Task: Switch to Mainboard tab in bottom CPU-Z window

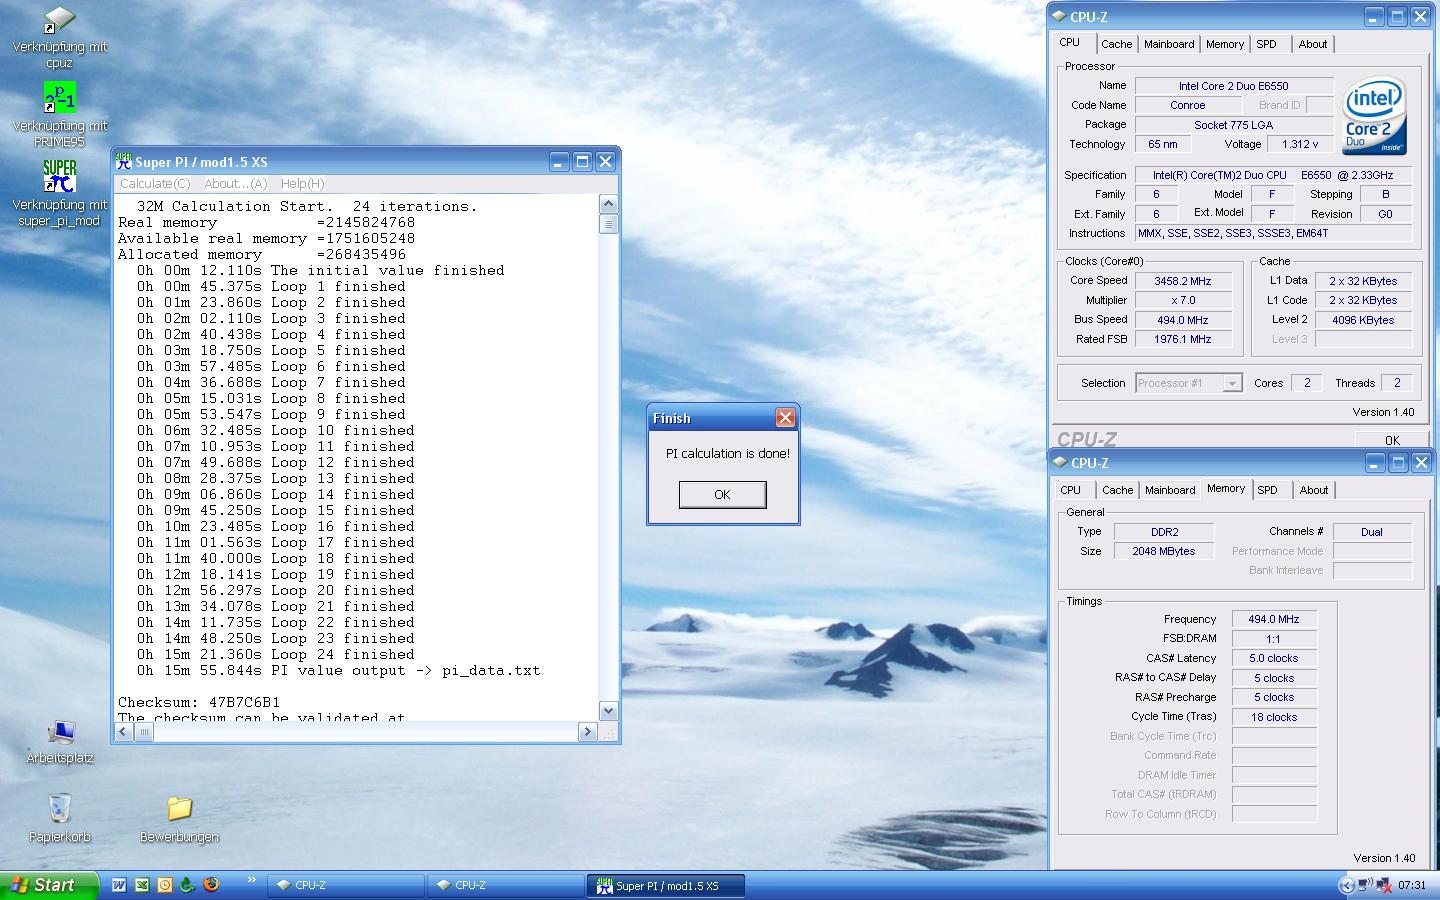Action: tap(1170, 490)
